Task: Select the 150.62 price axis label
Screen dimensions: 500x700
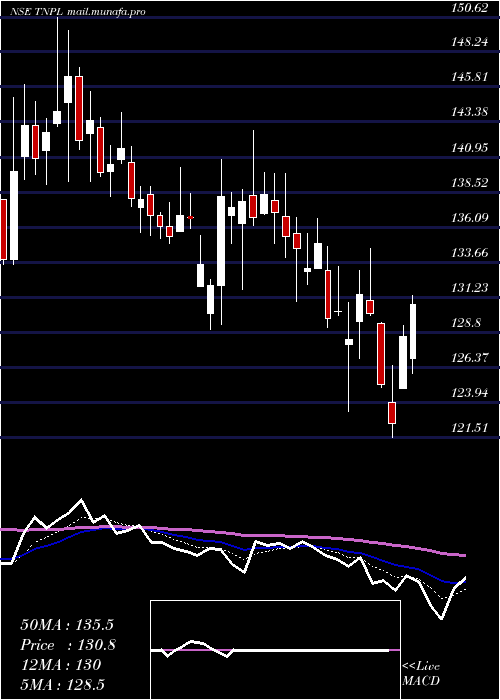Action: coord(469,8)
